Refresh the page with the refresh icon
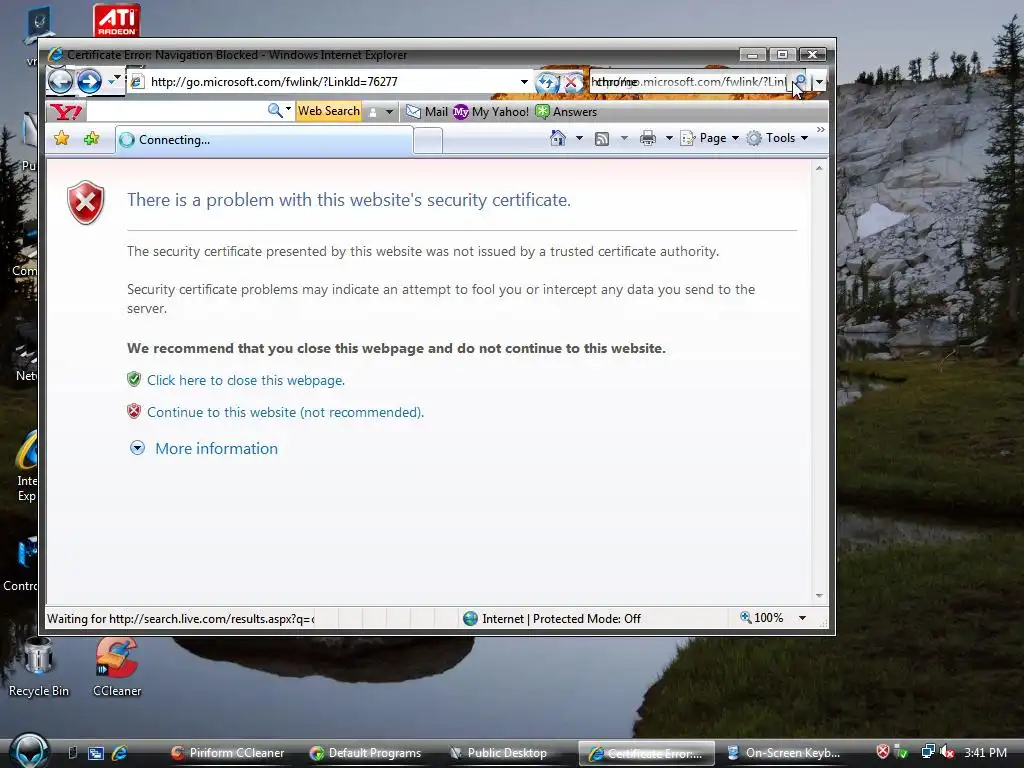This screenshot has height=768, width=1024. (547, 82)
